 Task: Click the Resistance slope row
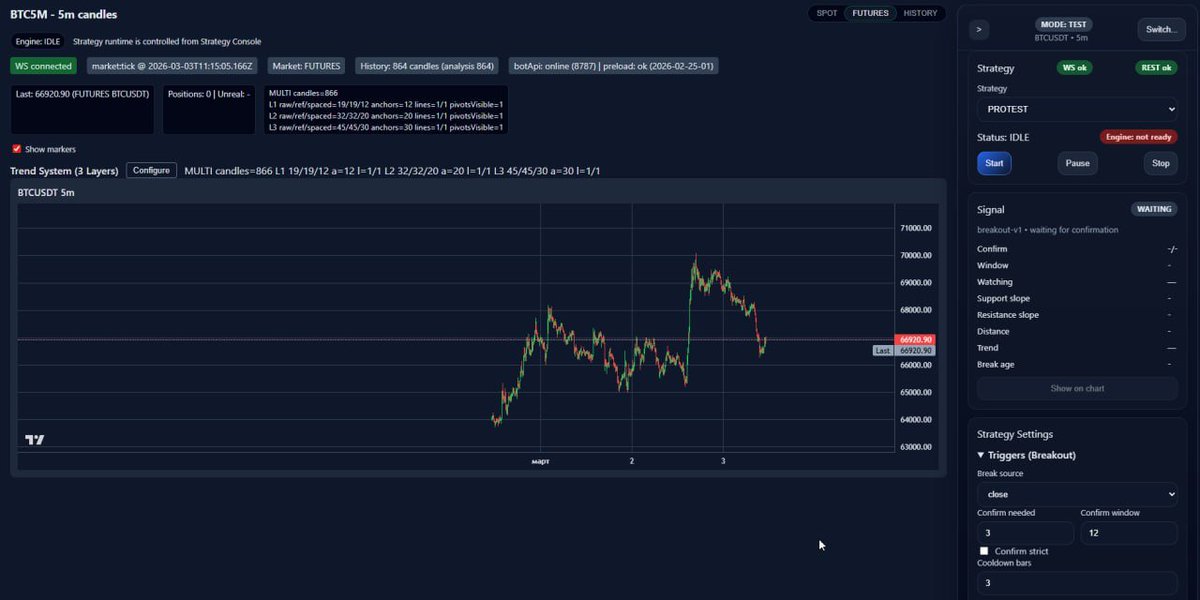[1077, 315]
